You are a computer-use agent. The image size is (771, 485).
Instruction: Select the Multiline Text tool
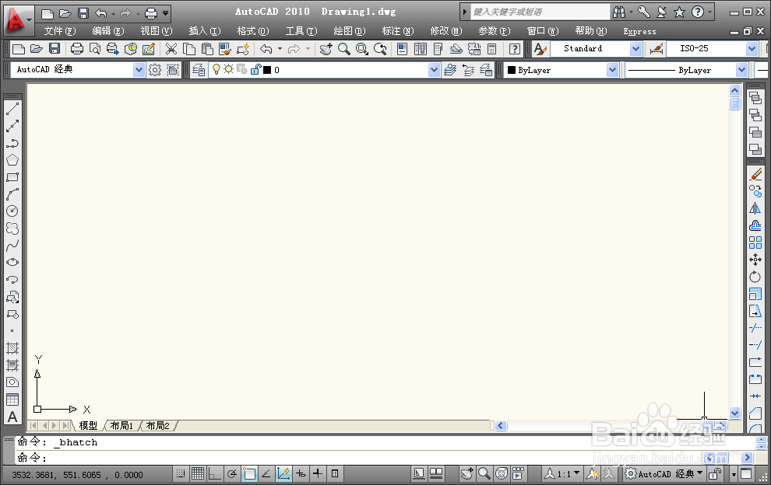pyautogui.click(x=12, y=417)
